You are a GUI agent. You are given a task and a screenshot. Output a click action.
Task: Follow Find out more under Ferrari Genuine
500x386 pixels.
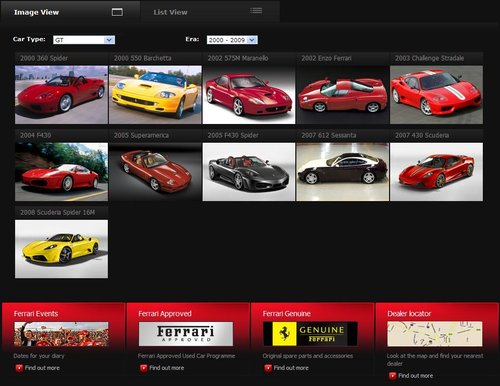(291, 368)
